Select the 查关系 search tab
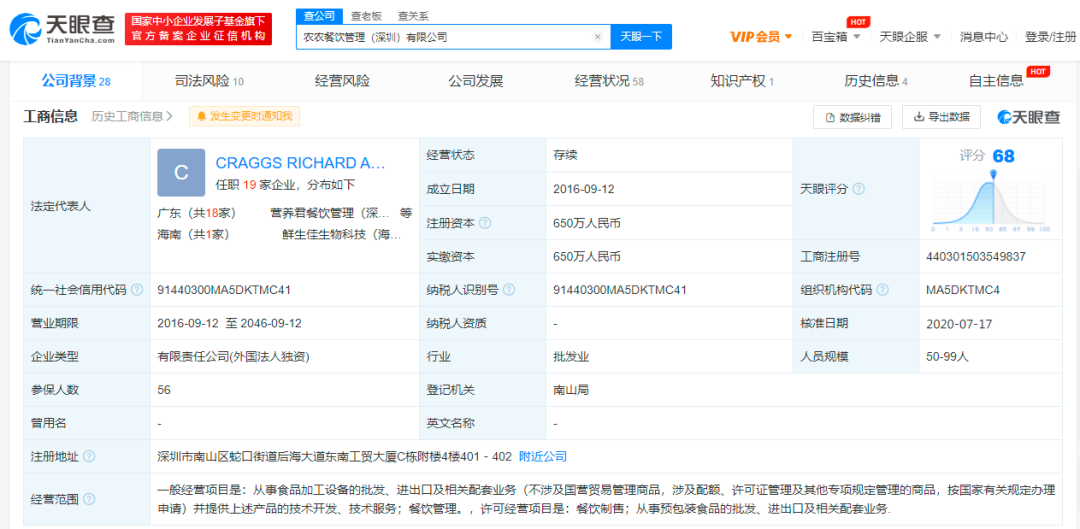This screenshot has height=529, width=1080. coord(413,15)
